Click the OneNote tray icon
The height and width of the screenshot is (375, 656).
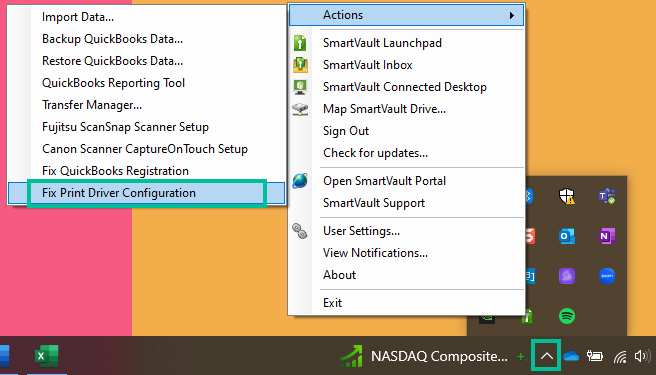coord(607,236)
